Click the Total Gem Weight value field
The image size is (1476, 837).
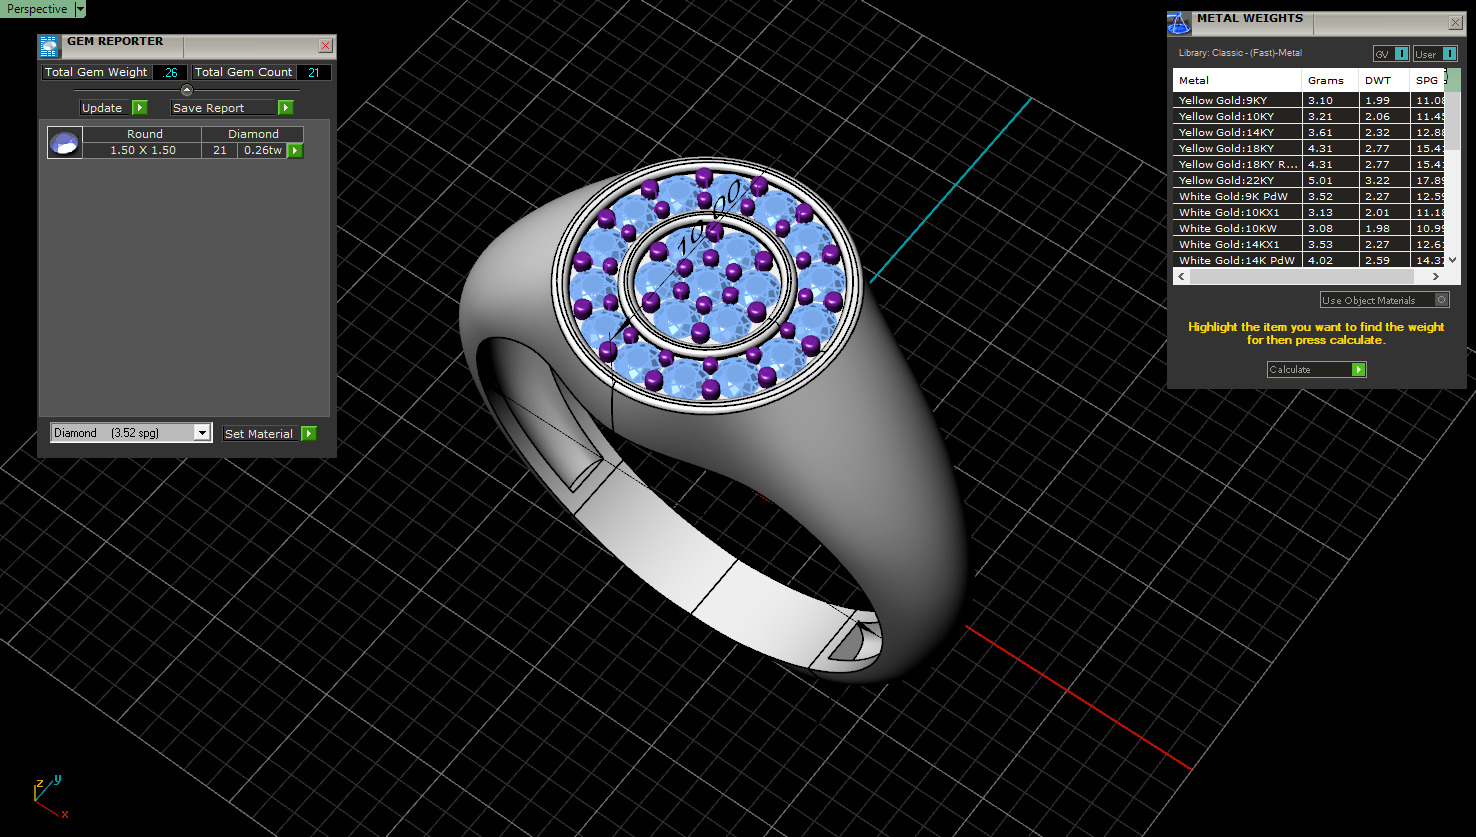[x=171, y=72]
